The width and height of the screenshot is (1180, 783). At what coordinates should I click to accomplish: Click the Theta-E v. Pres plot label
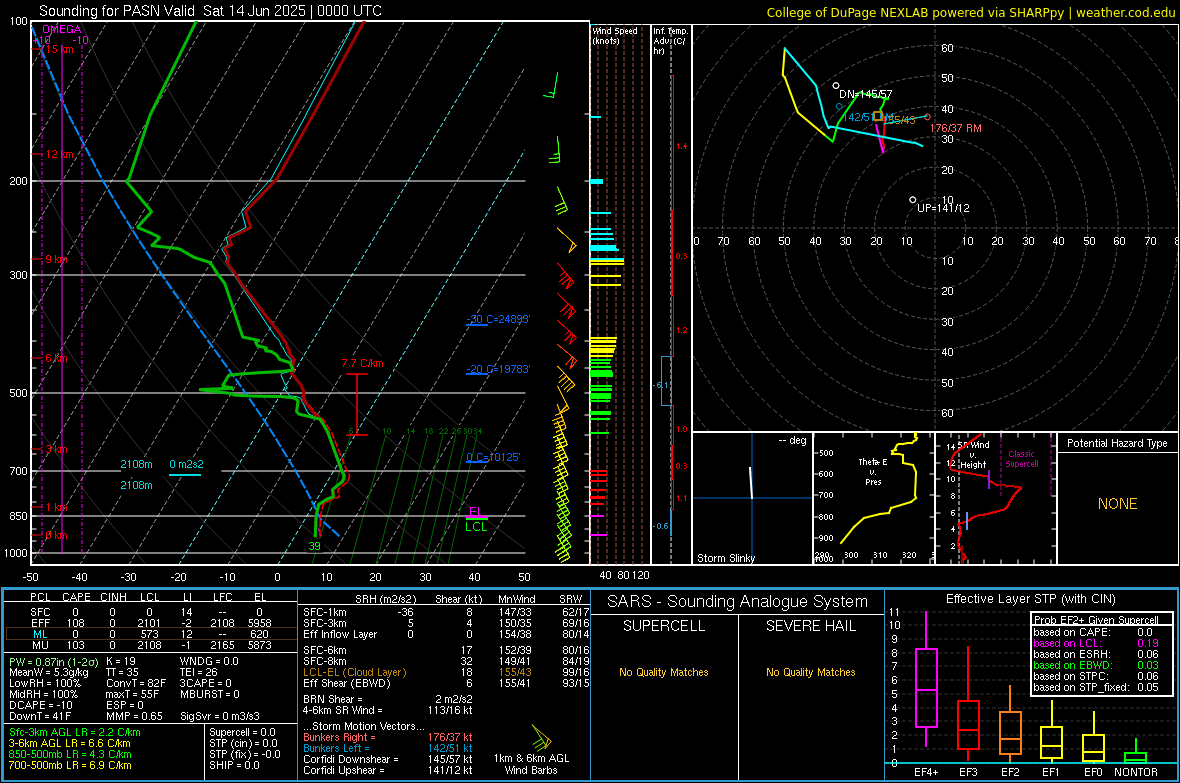coord(873,471)
